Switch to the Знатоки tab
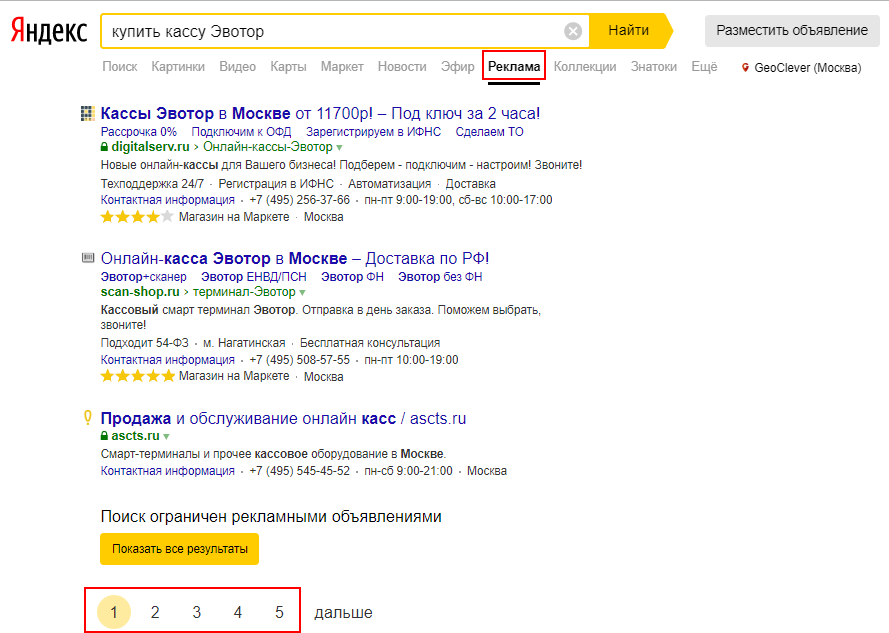Image resolution: width=889 pixels, height=633 pixels. (x=654, y=67)
